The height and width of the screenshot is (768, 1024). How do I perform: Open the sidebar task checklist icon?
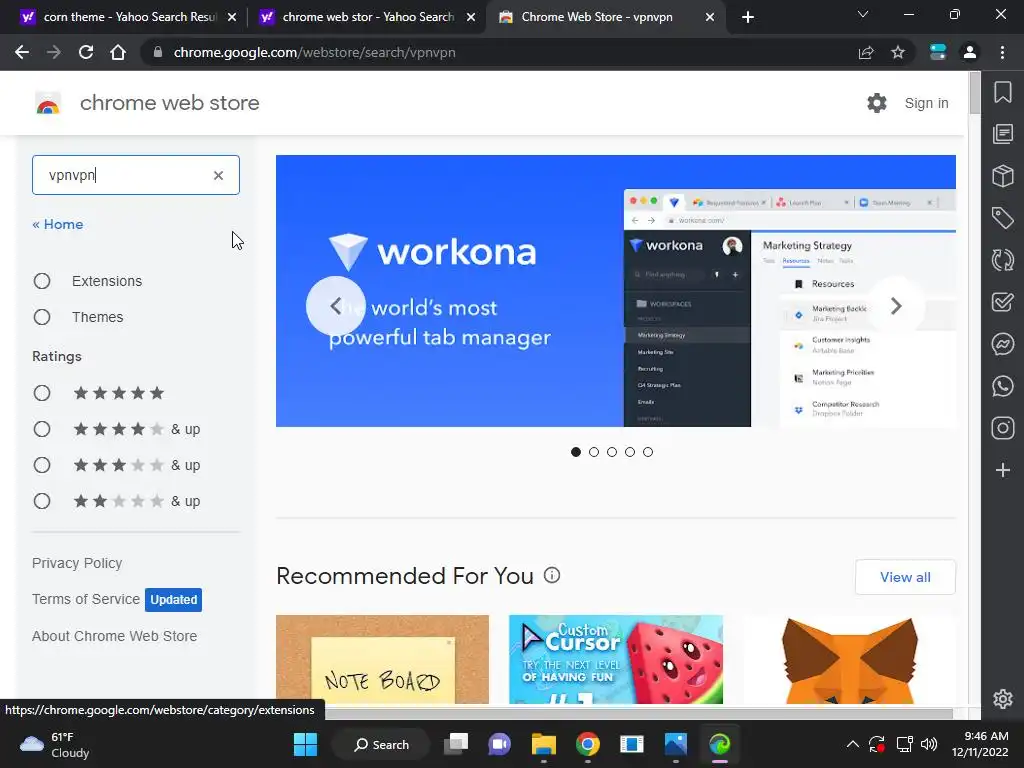pyautogui.click(x=1002, y=302)
